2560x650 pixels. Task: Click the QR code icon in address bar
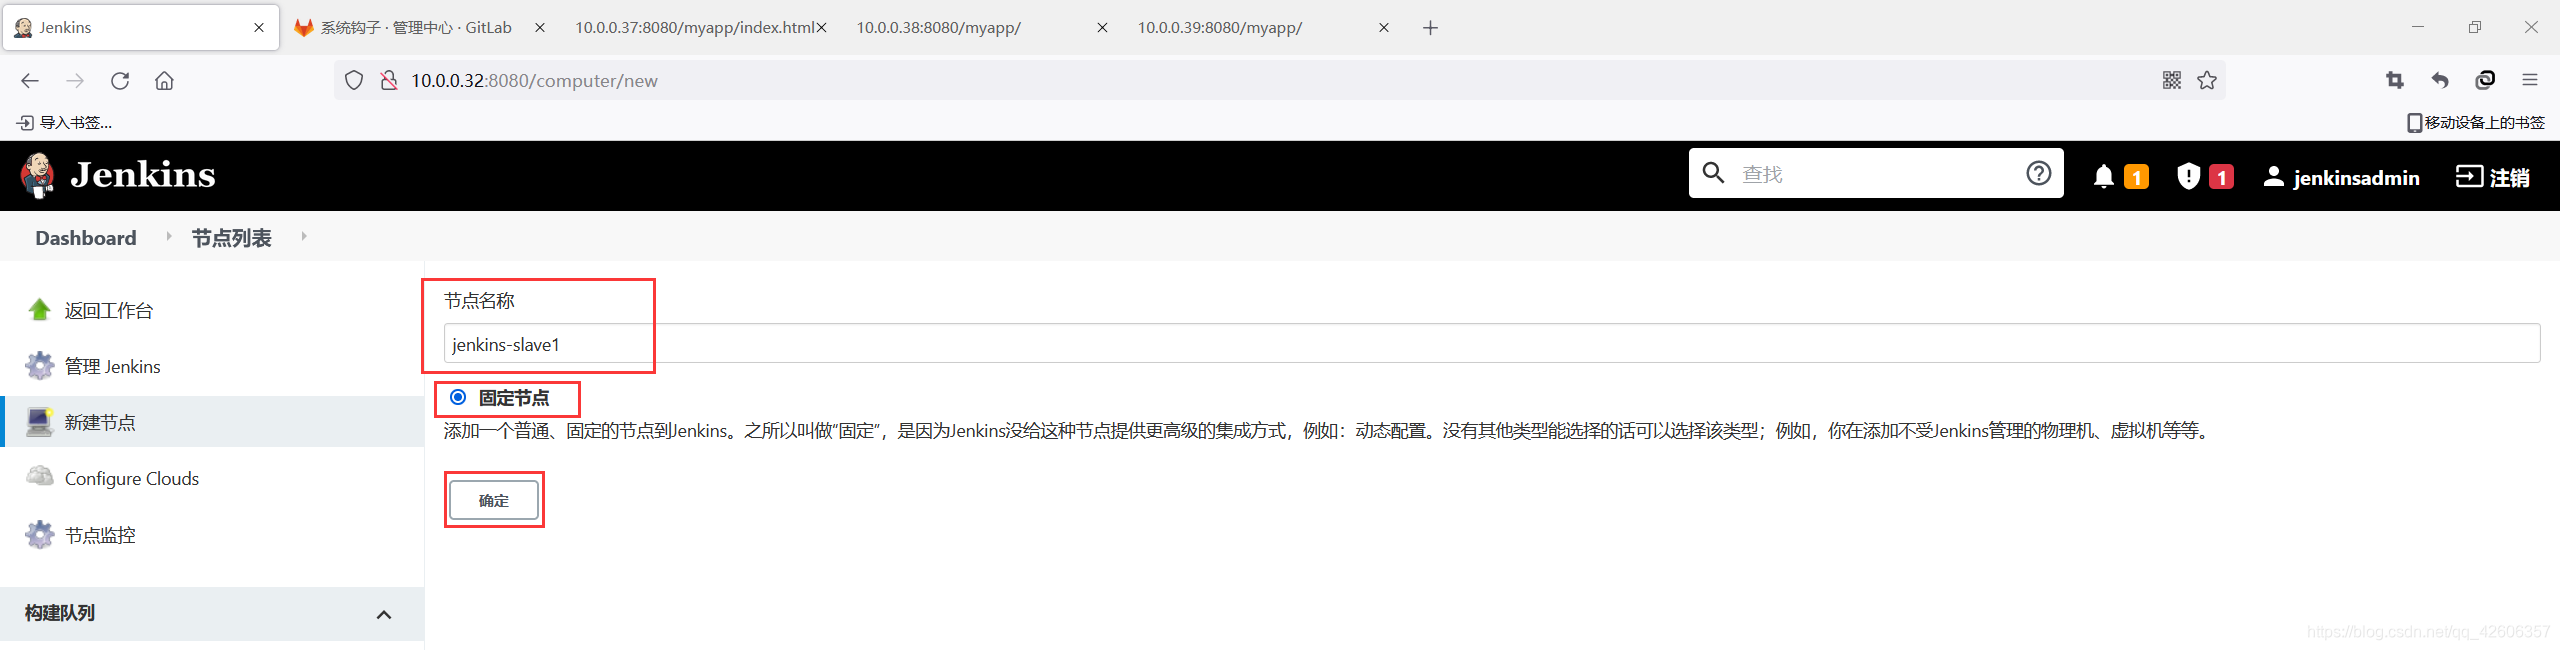(x=2172, y=81)
